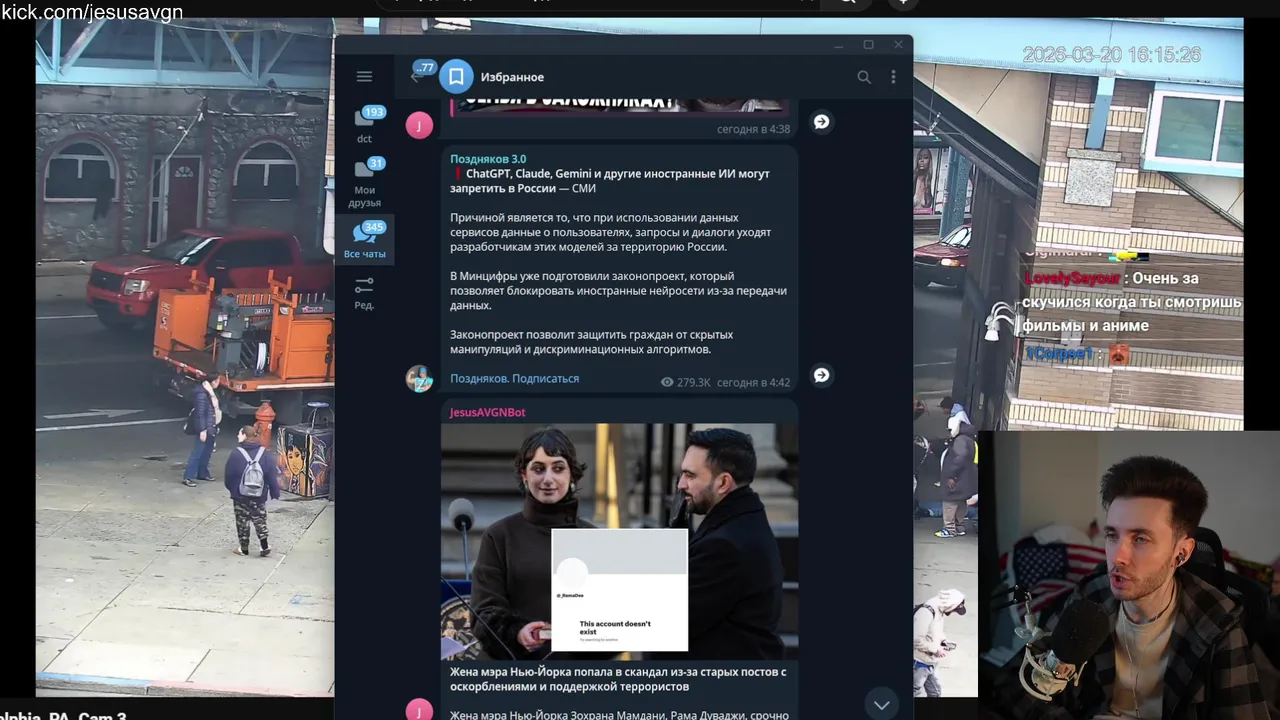Image resolution: width=1280 pixels, height=720 pixels.
Task: Click the Жена мэра Нью-Йорка headline
Action: (x=618, y=680)
